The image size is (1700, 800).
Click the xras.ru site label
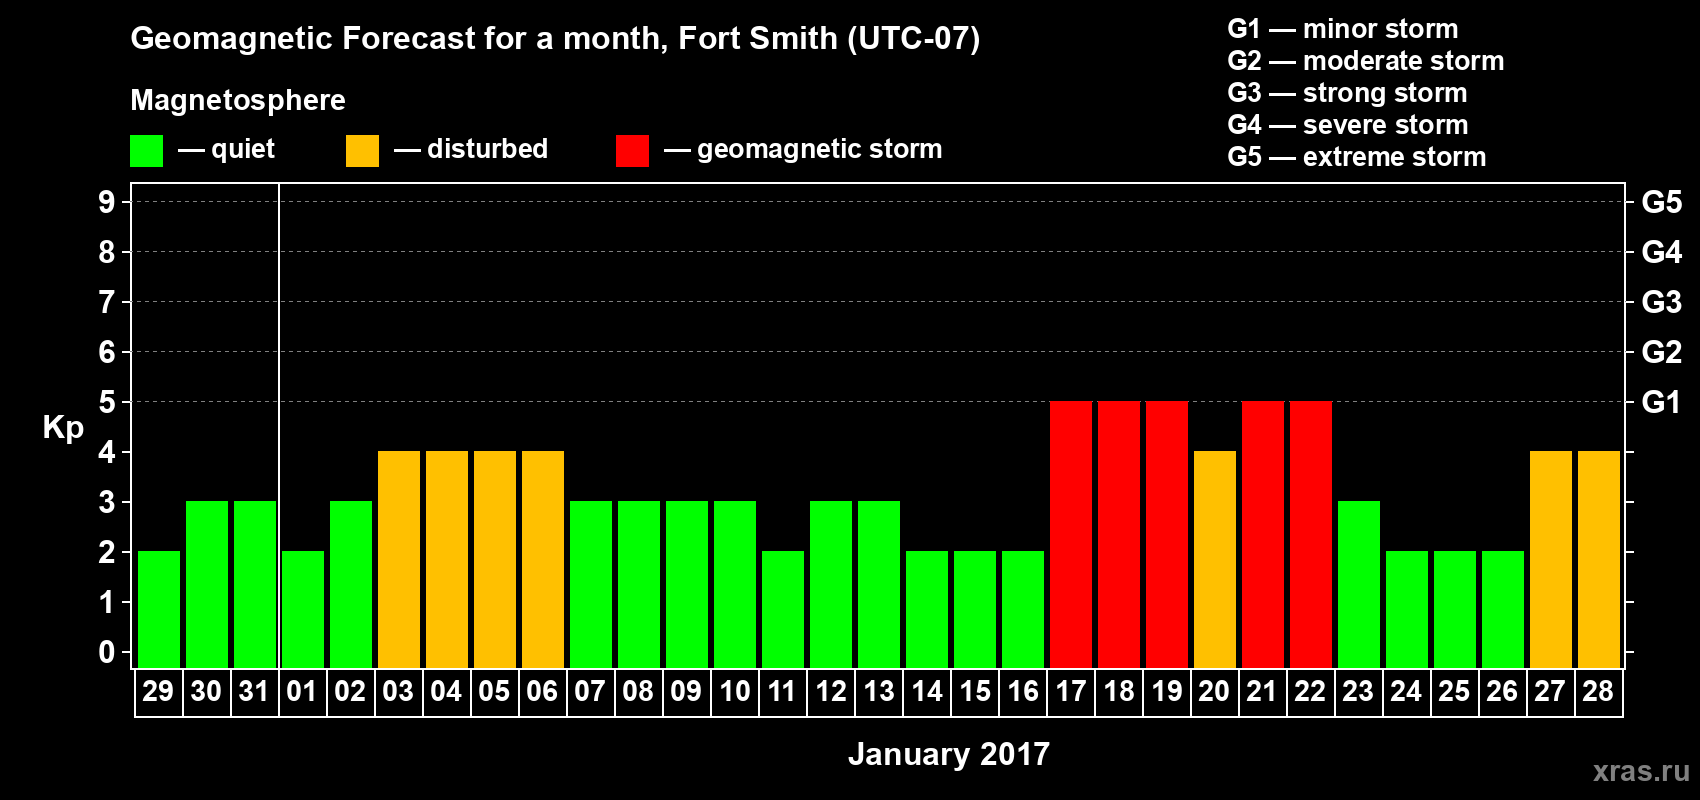point(1641,771)
